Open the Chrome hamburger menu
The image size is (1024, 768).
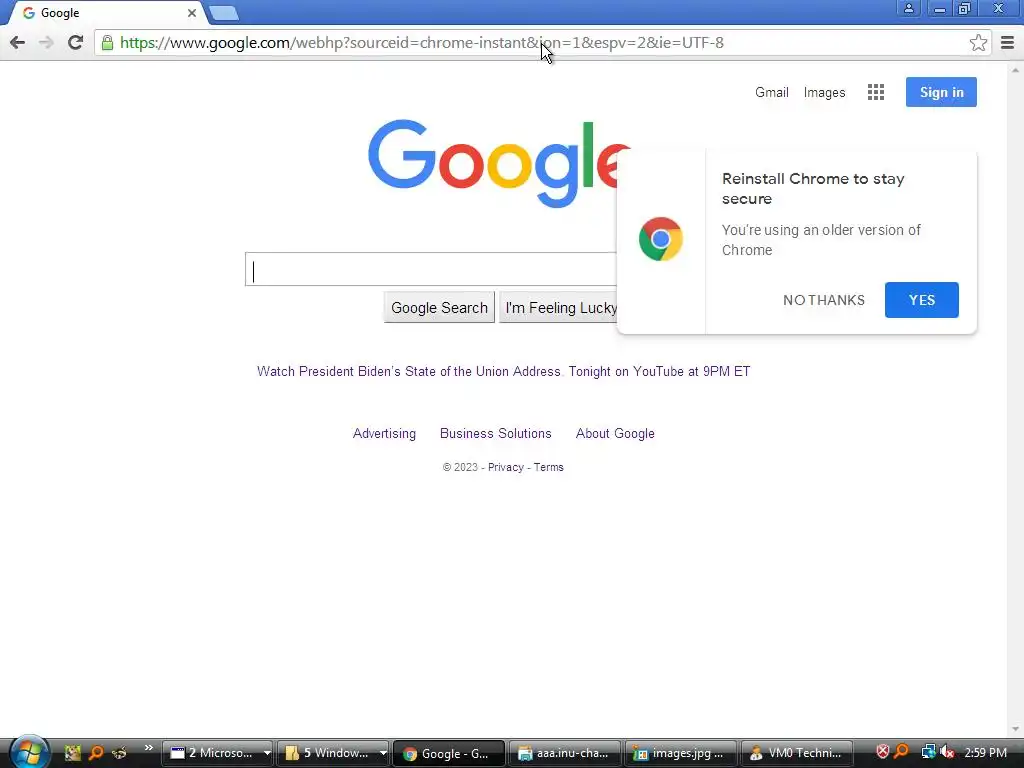click(1007, 42)
